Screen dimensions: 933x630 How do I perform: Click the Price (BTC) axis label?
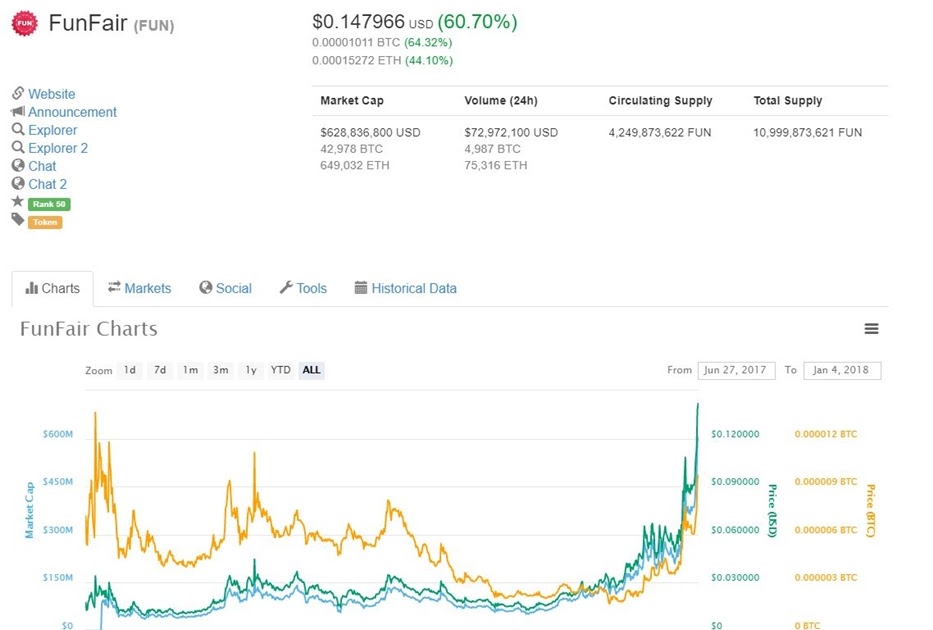tap(870, 510)
